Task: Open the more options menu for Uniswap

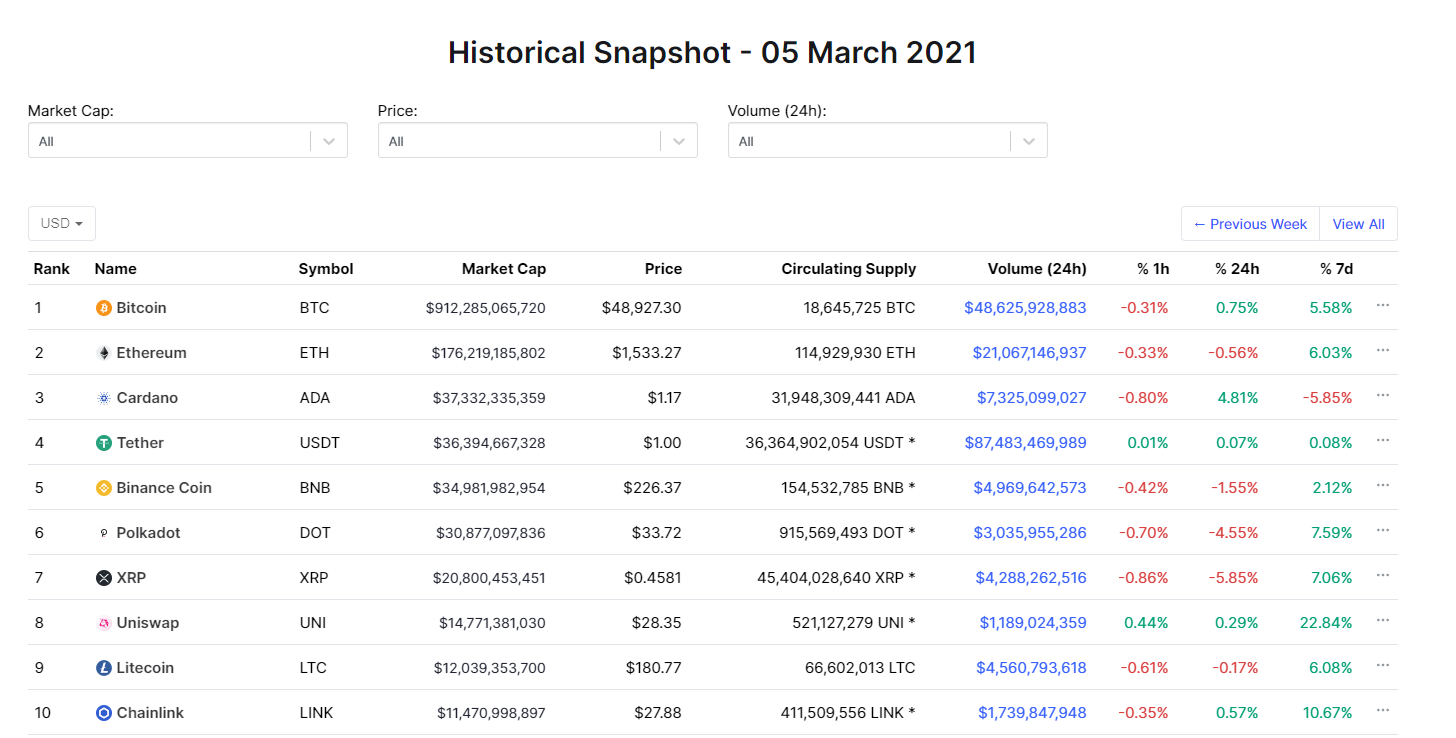Action: [1383, 621]
